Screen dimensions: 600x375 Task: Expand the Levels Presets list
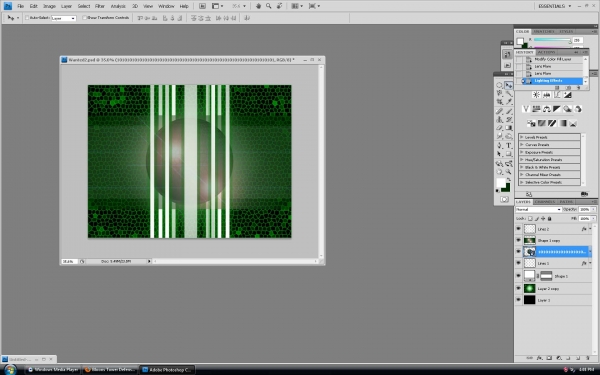coord(522,137)
